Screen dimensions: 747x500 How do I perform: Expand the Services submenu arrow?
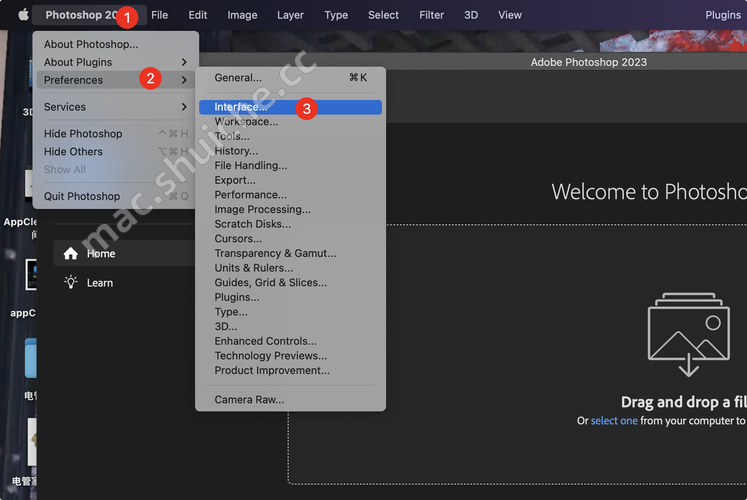tap(184, 107)
